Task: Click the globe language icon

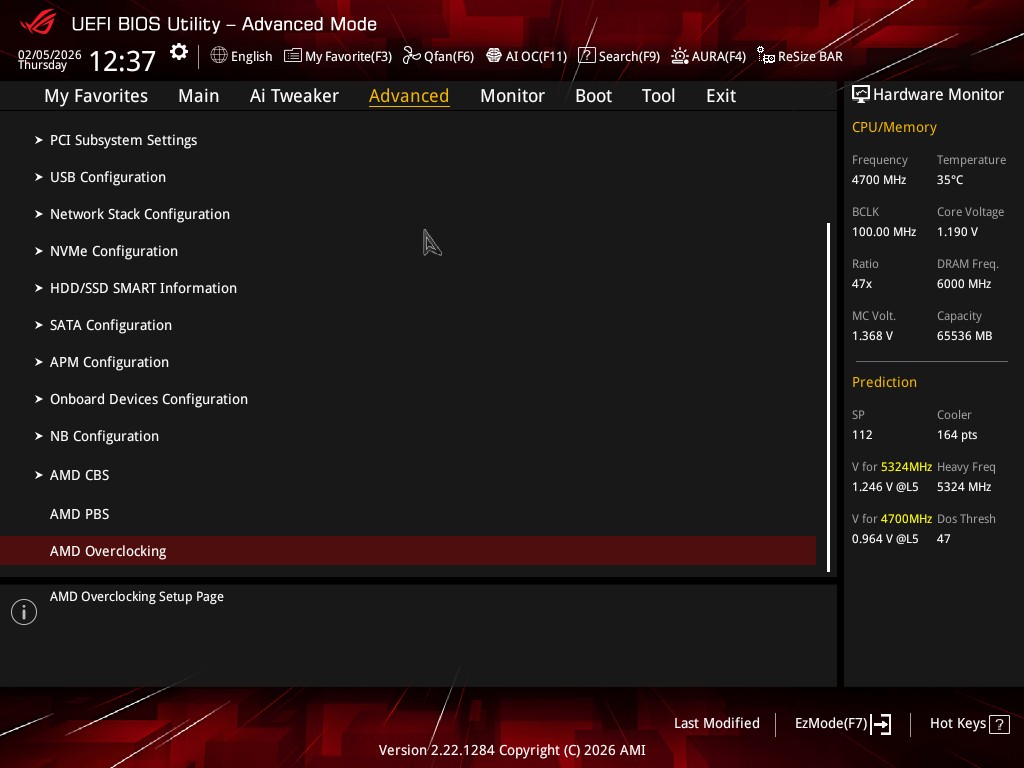Action: [x=219, y=56]
